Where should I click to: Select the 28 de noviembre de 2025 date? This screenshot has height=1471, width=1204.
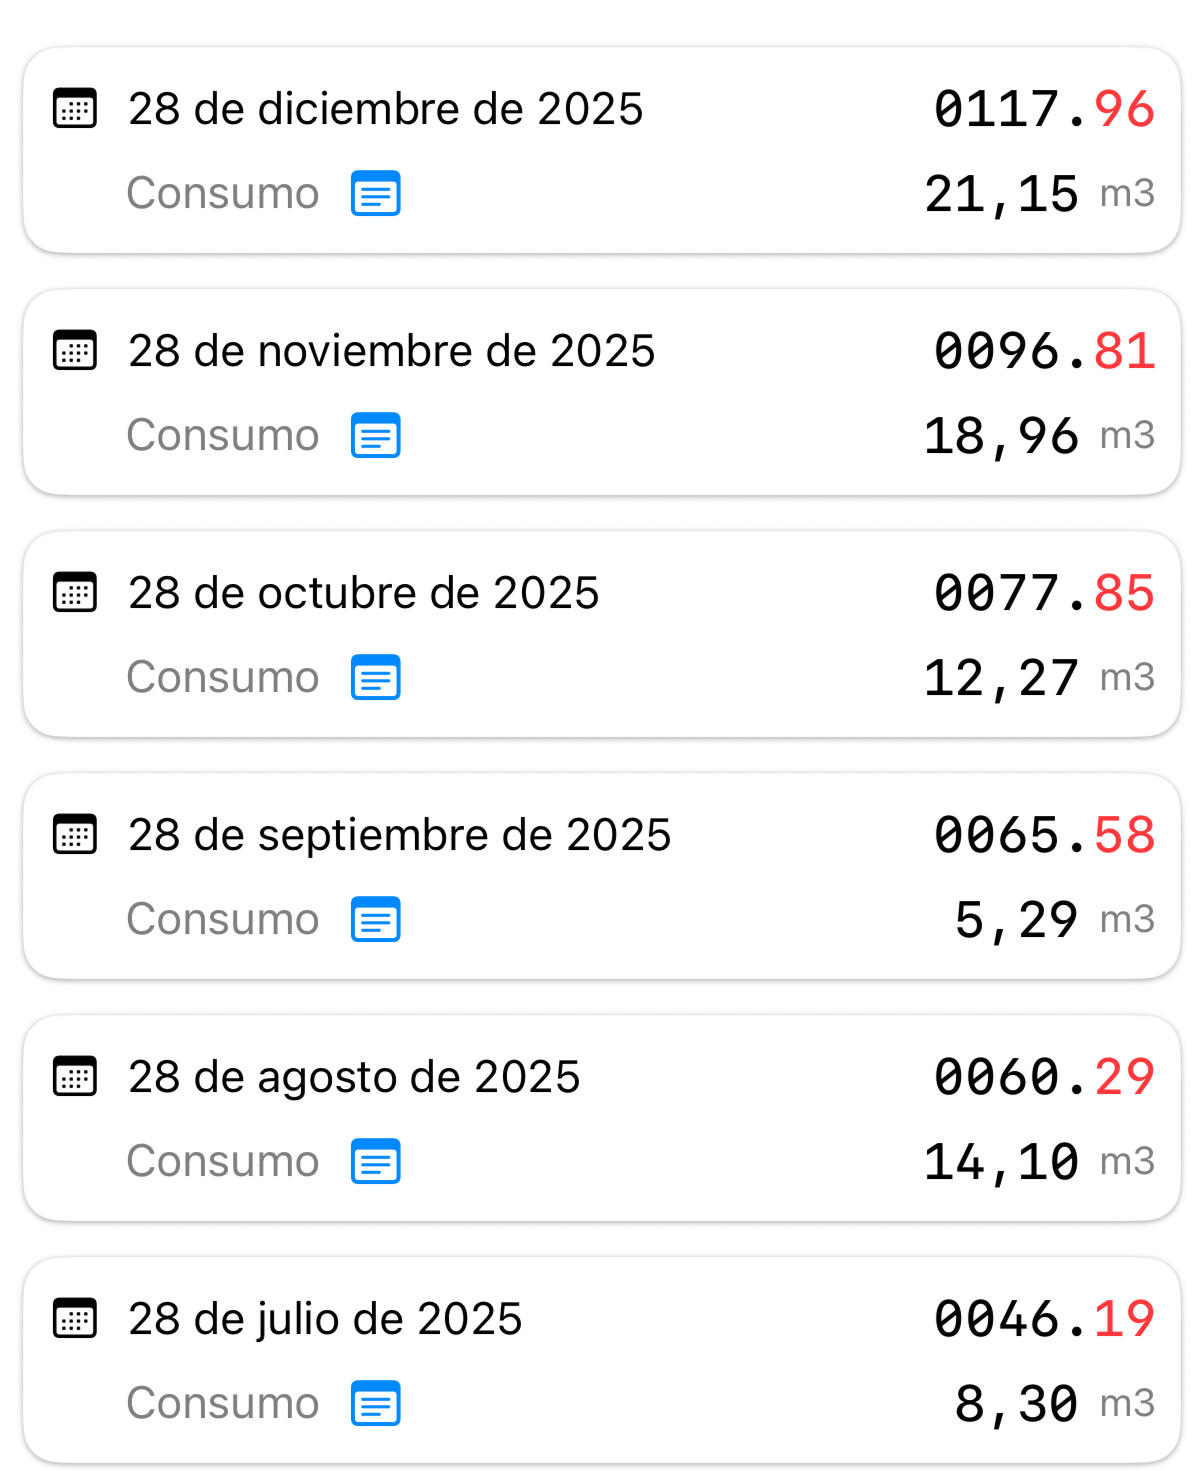click(391, 351)
